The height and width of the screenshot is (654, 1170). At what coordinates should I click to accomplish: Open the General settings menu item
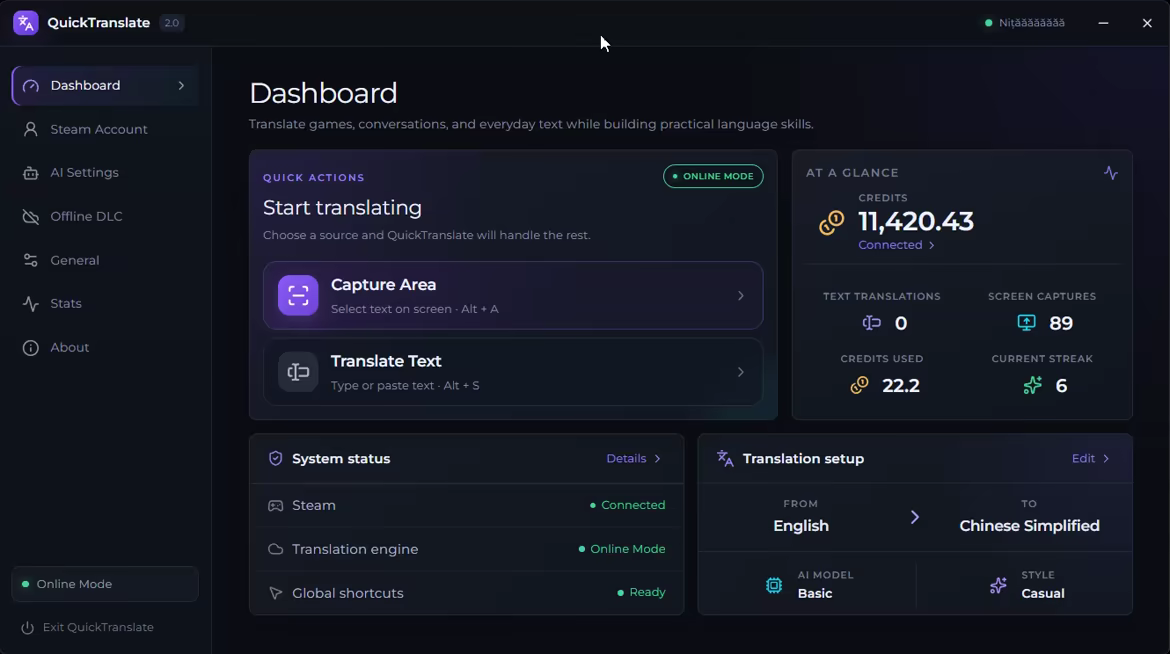(104, 261)
